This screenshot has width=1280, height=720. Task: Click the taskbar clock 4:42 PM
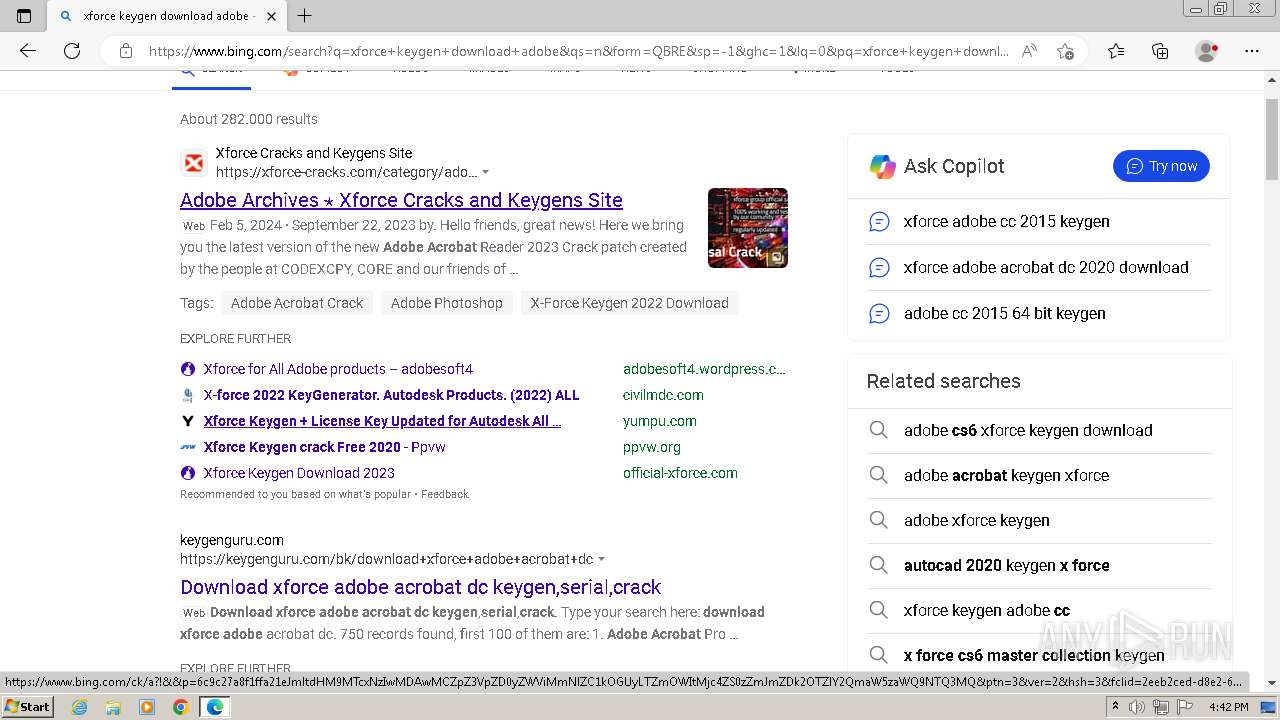click(1229, 708)
